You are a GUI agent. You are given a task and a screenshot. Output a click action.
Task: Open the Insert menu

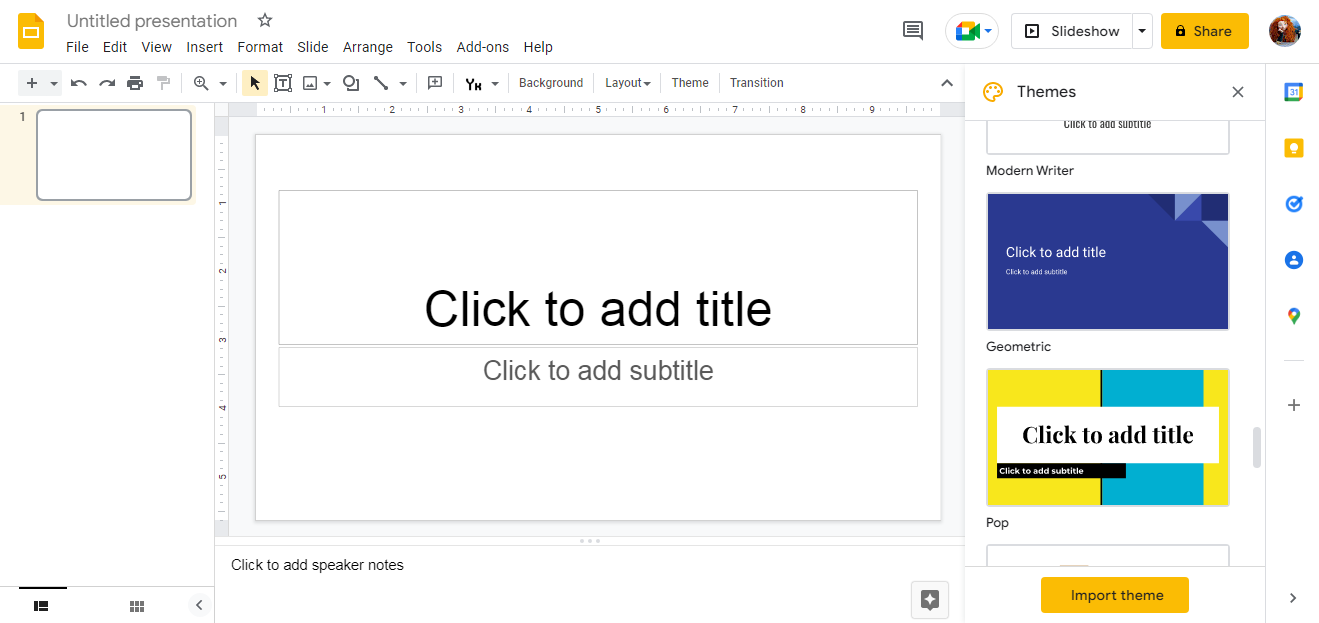205,47
